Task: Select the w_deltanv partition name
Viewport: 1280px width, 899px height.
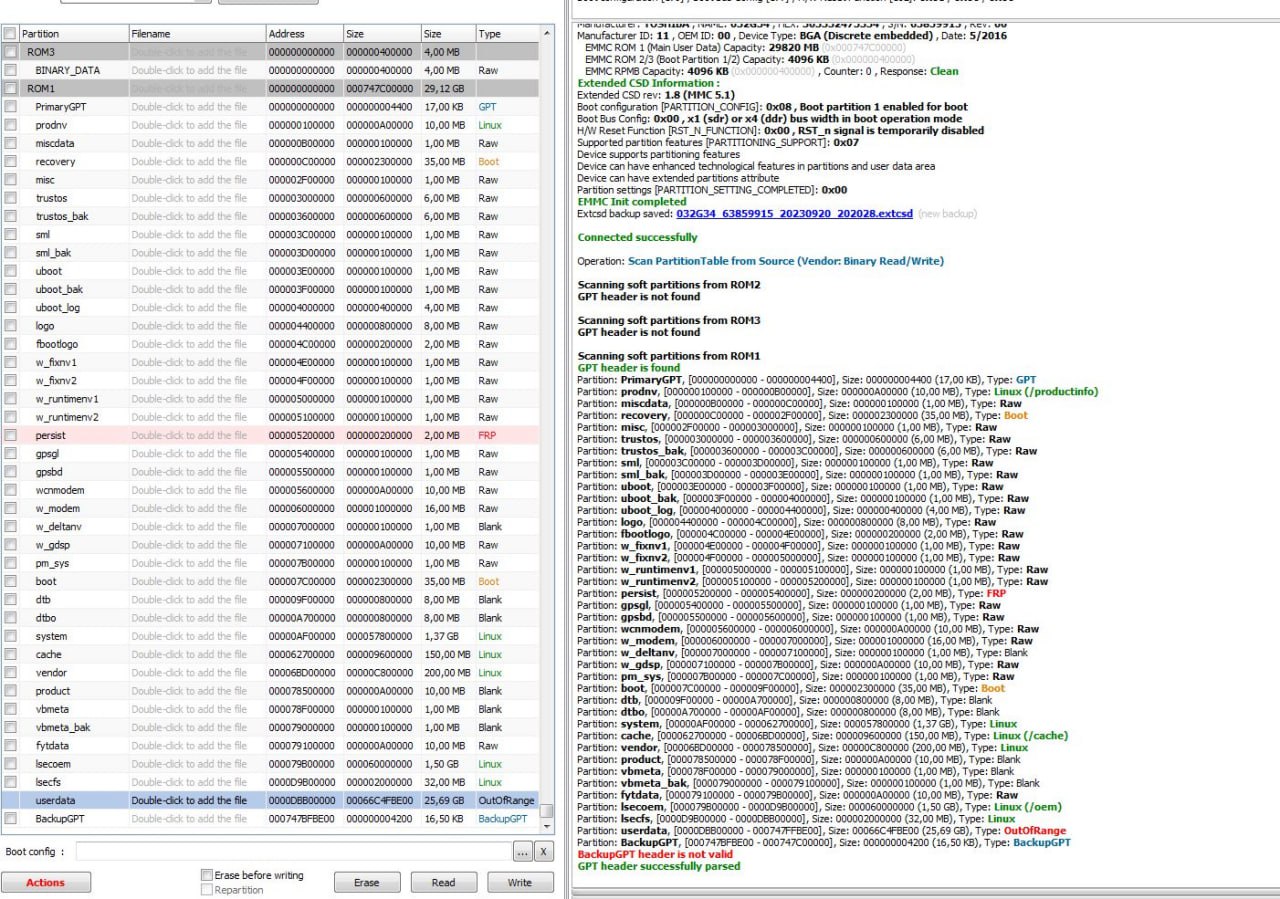Action: pyautogui.click(x=58, y=526)
